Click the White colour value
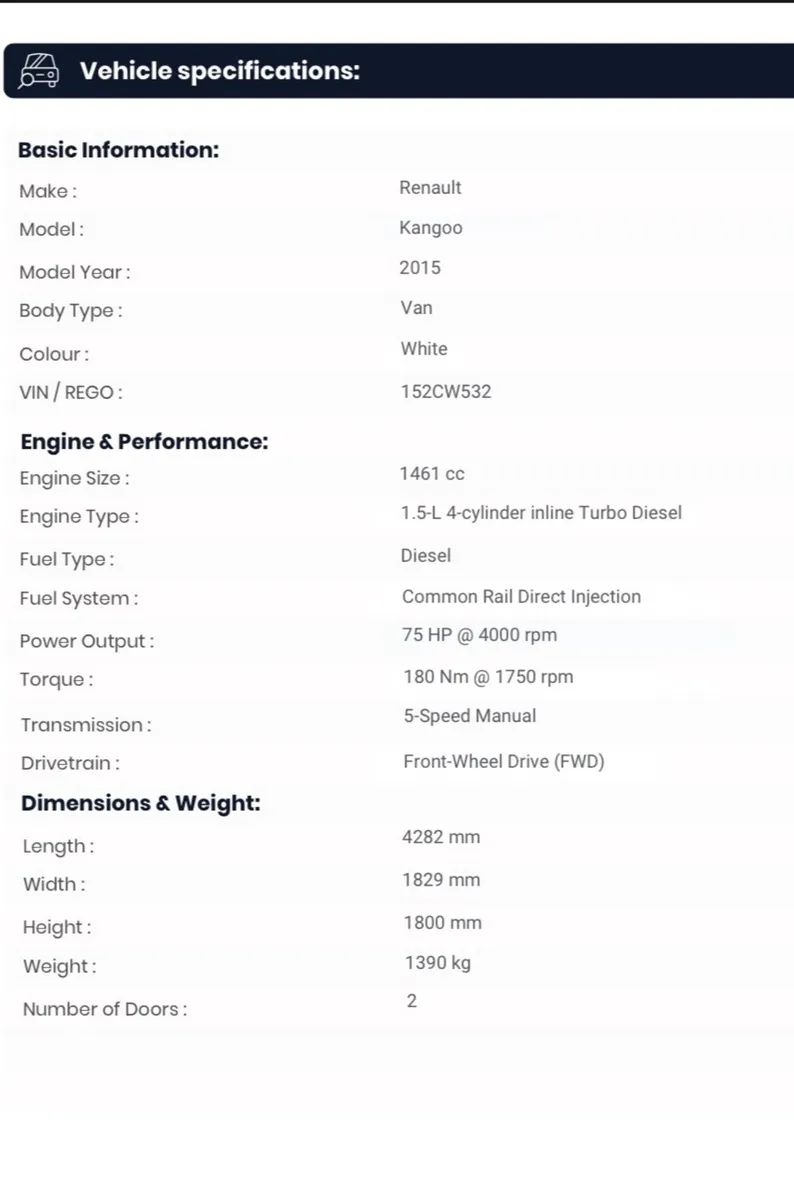 [424, 349]
